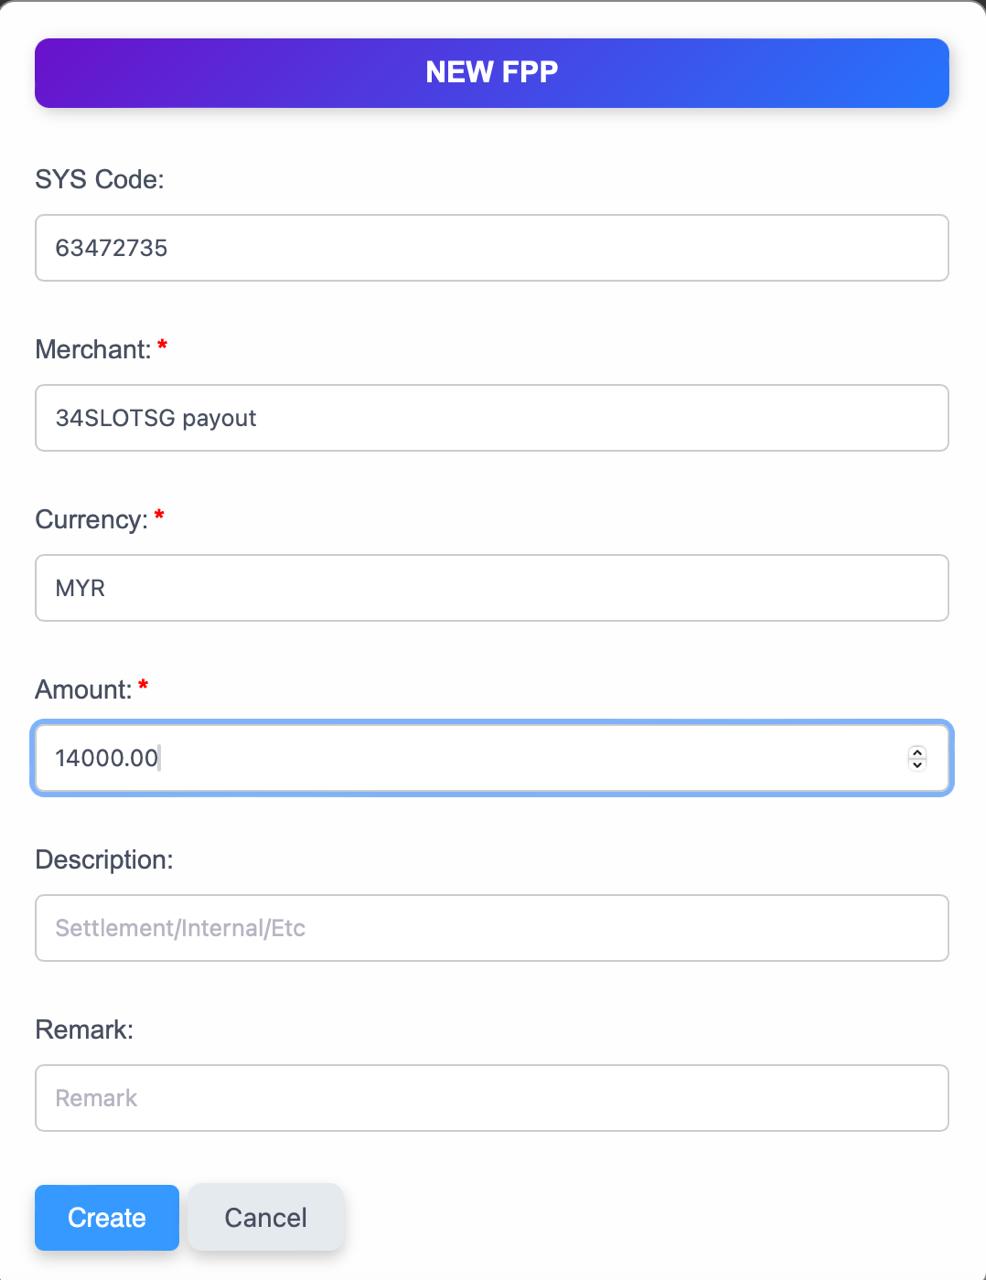Click the NEW FPP header banner
Image resolution: width=986 pixels, height=1280 pixels.
pos(491,73)
